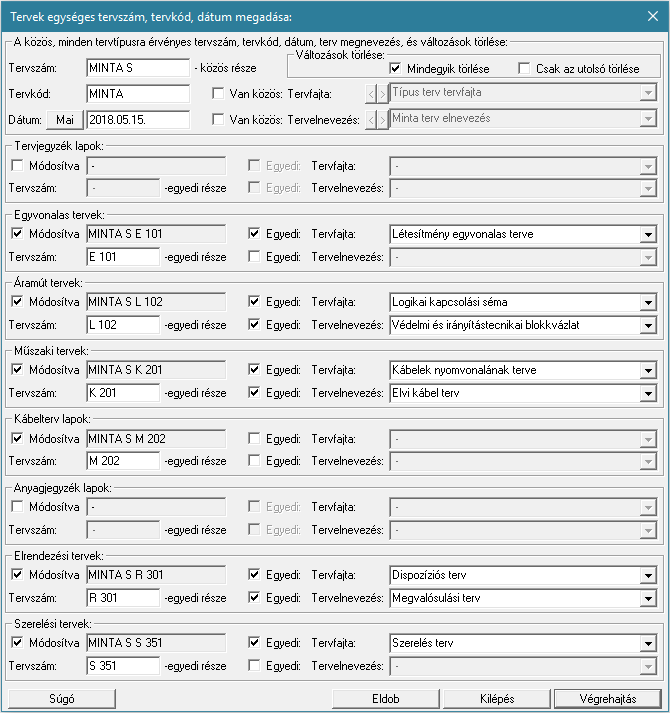This screenshot has height=713, width=670.
Task: Toggle Módosítva in Szerelési tervek
Action: [17, 643]
